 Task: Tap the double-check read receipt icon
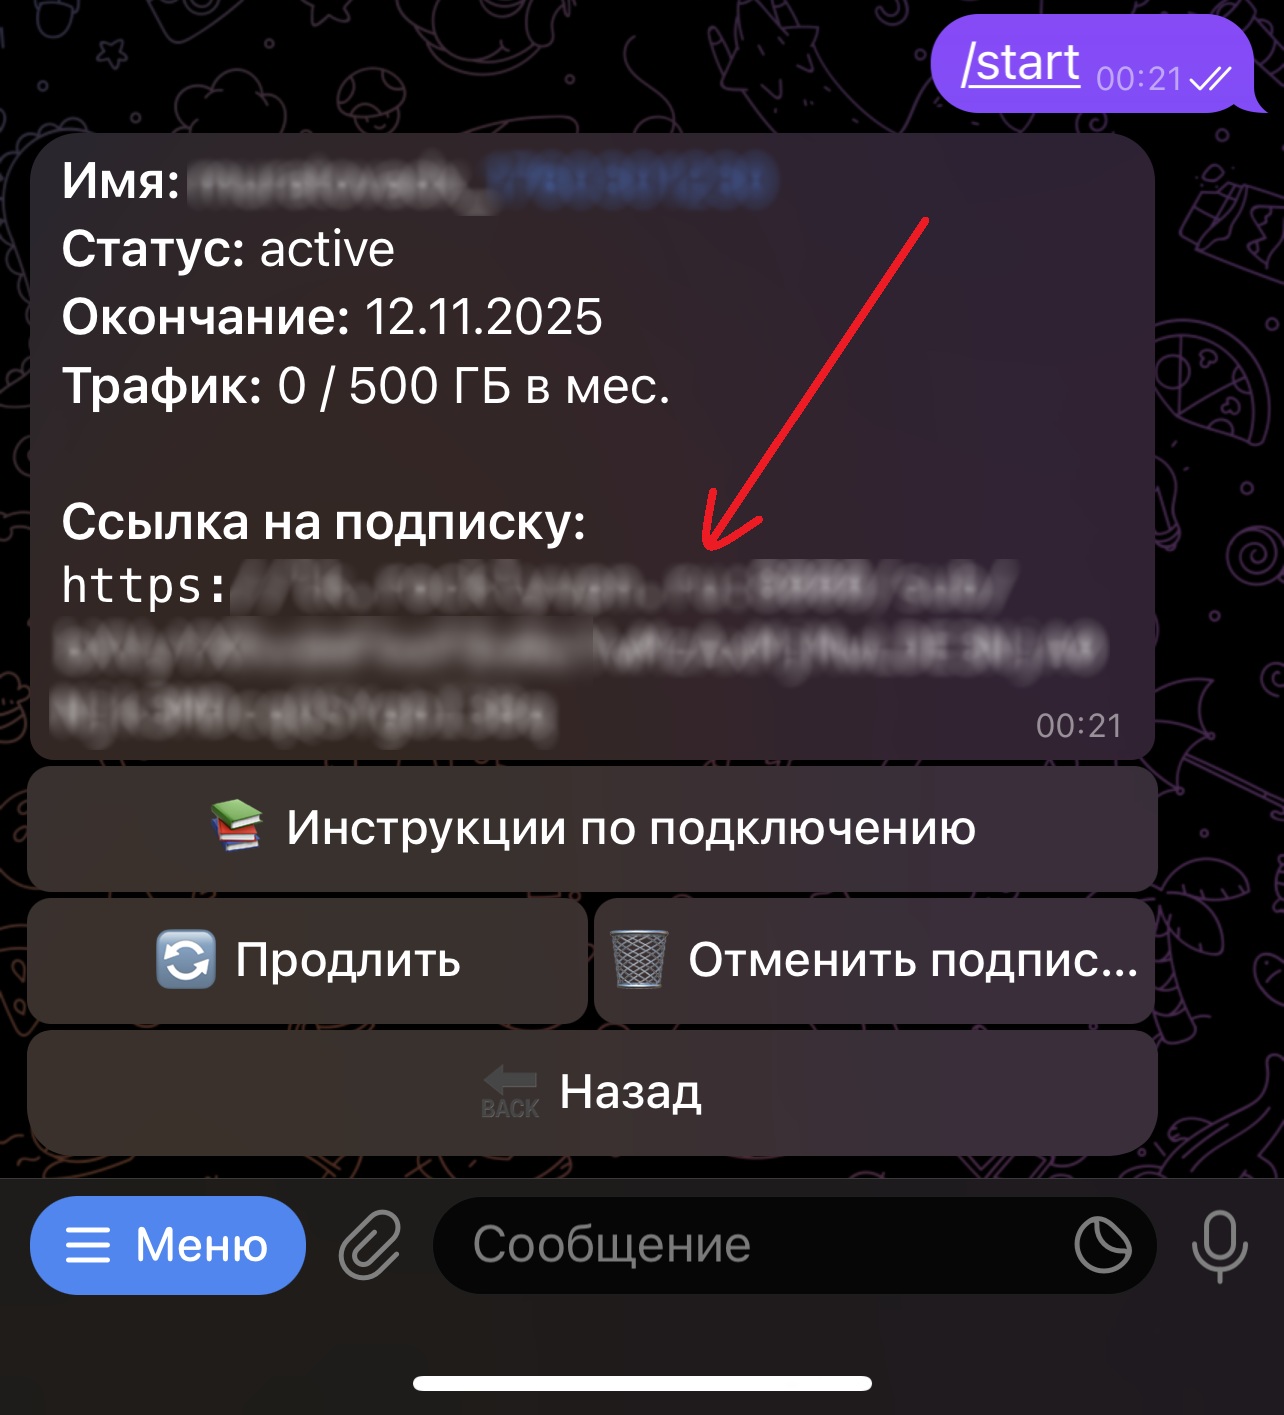point(1211,78)
